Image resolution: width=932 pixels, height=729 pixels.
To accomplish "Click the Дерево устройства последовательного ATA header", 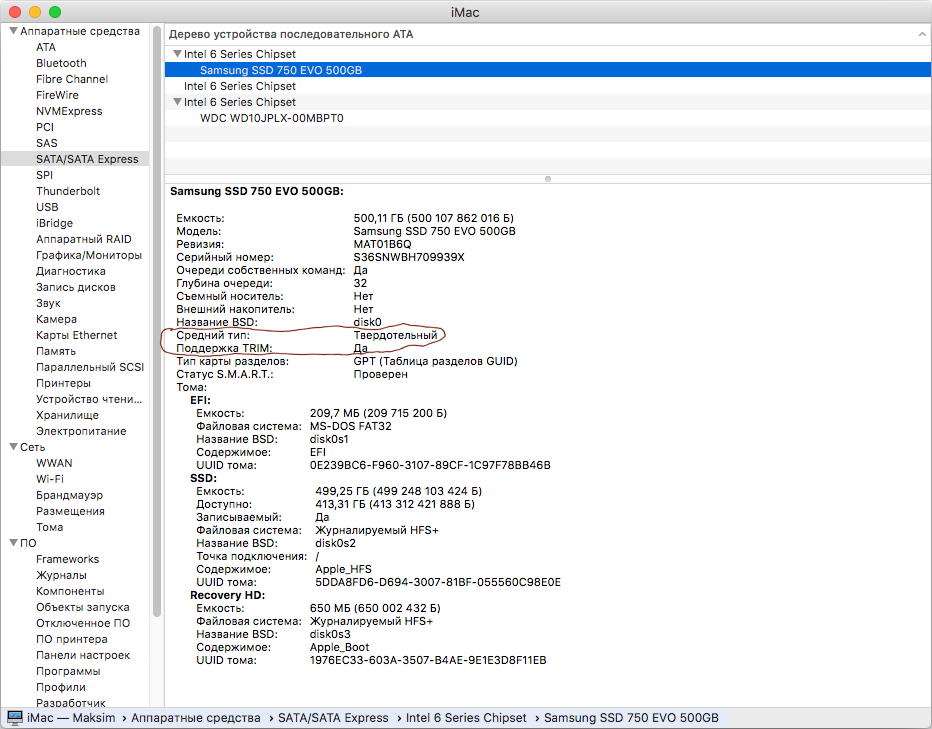I will (x=291, y=34).
